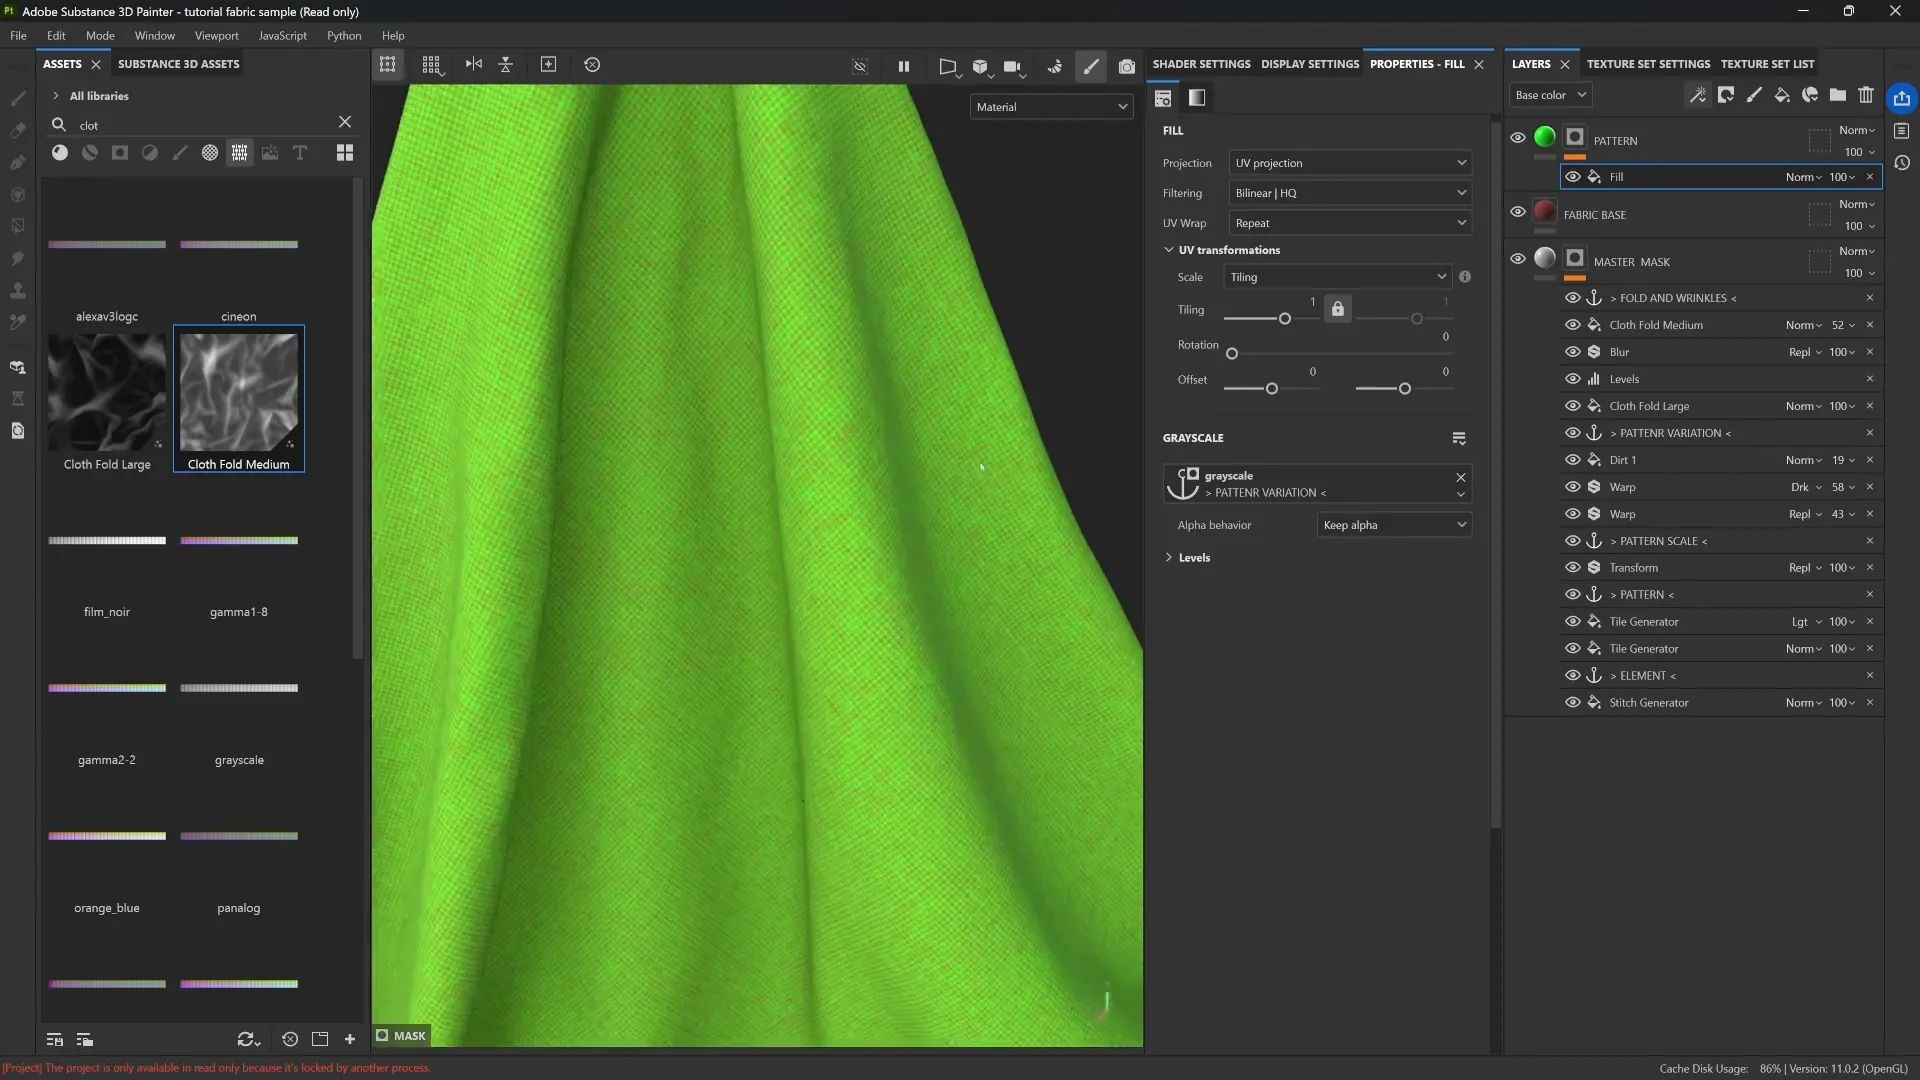
Task: Click the tiling lock icon
Action: (1338, 309)
